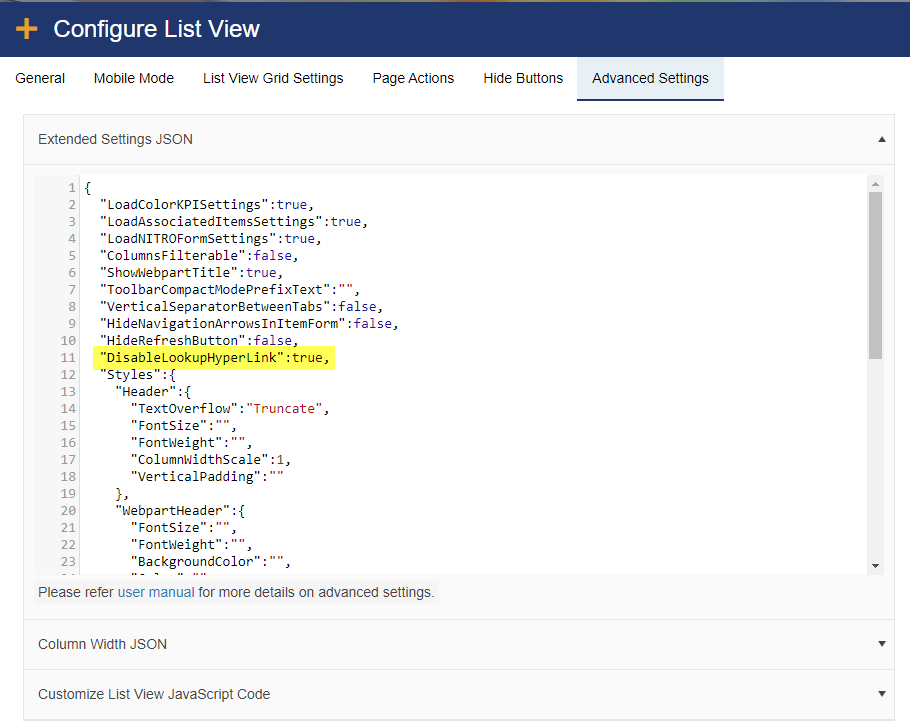Click the JSON editor scroll down arrow
This screenshot has height=726, width=910.
(x=875, y=566)
